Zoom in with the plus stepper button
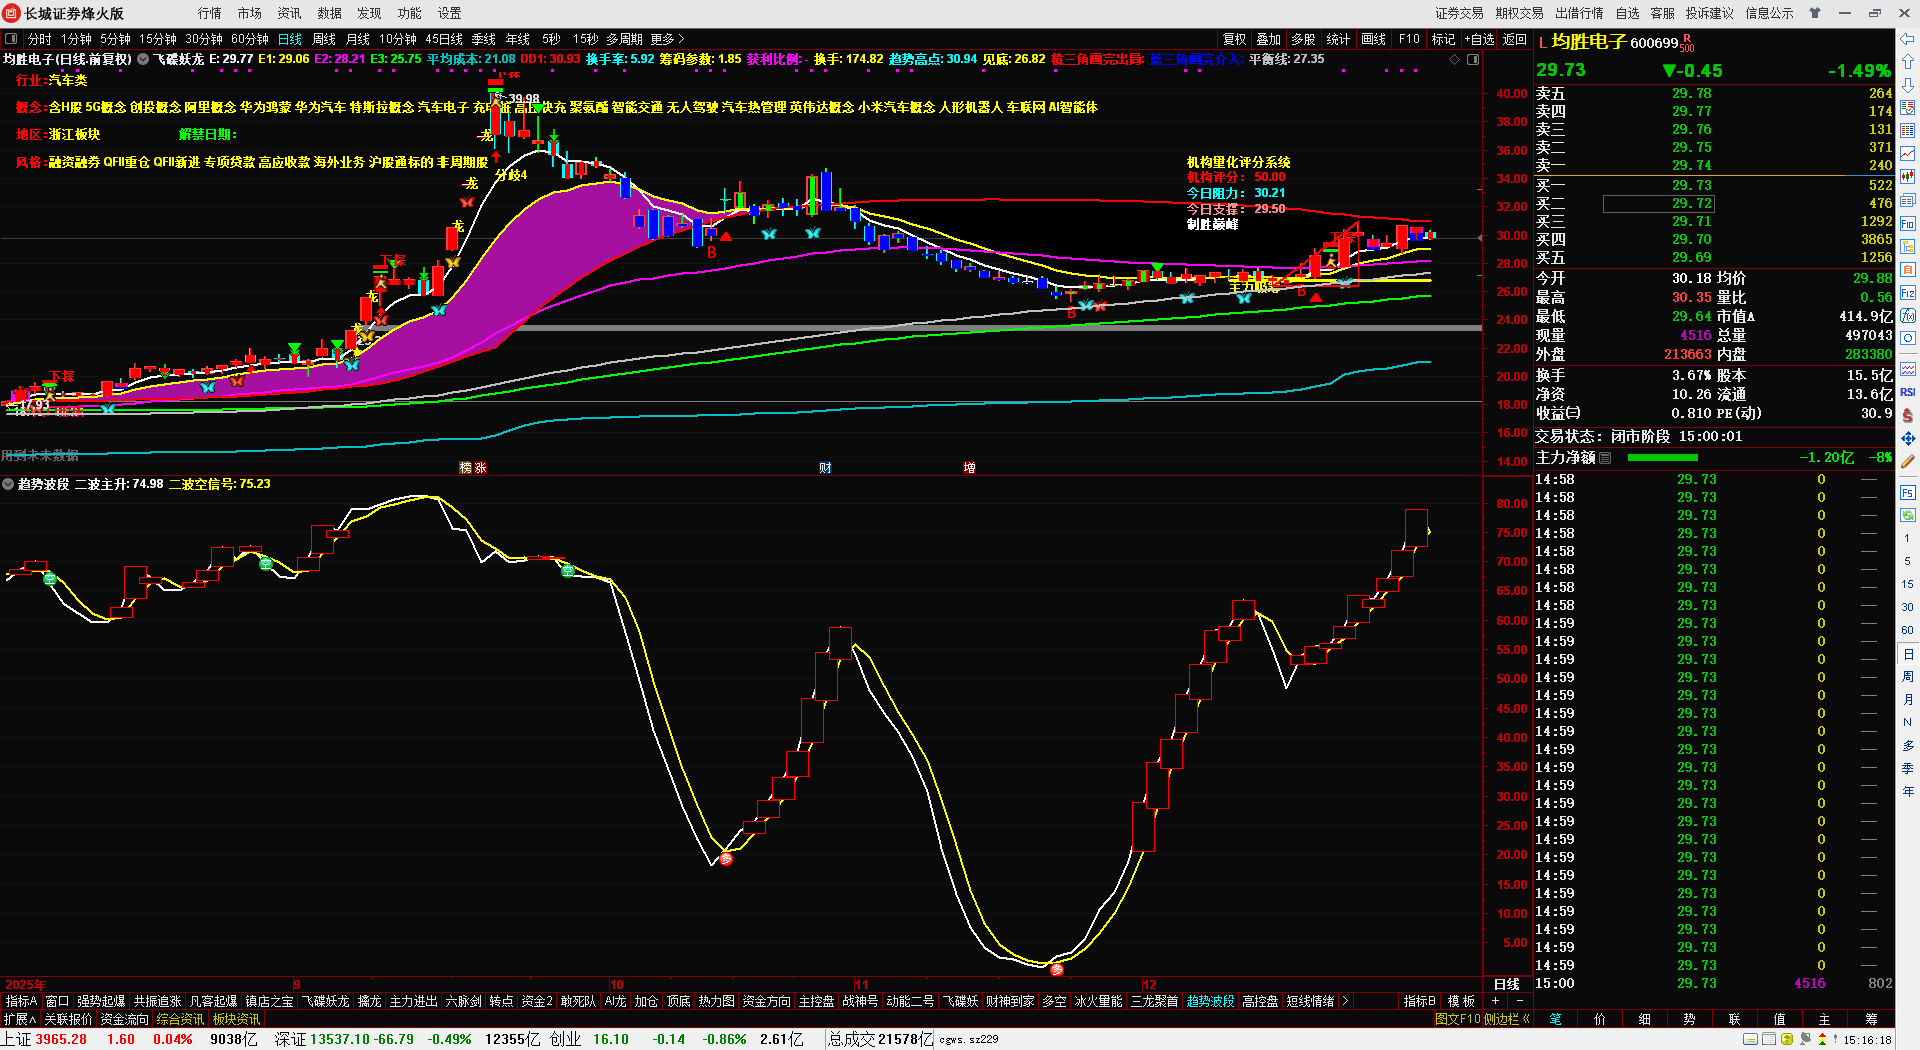The width and height of the screenshot is (1920, 1050). point(1496,1001)
